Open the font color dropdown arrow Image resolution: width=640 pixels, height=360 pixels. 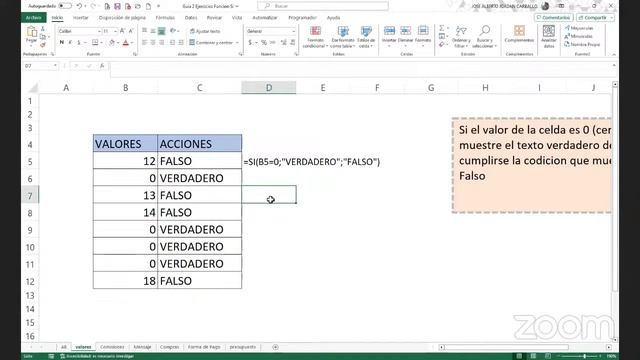[132, 42]
